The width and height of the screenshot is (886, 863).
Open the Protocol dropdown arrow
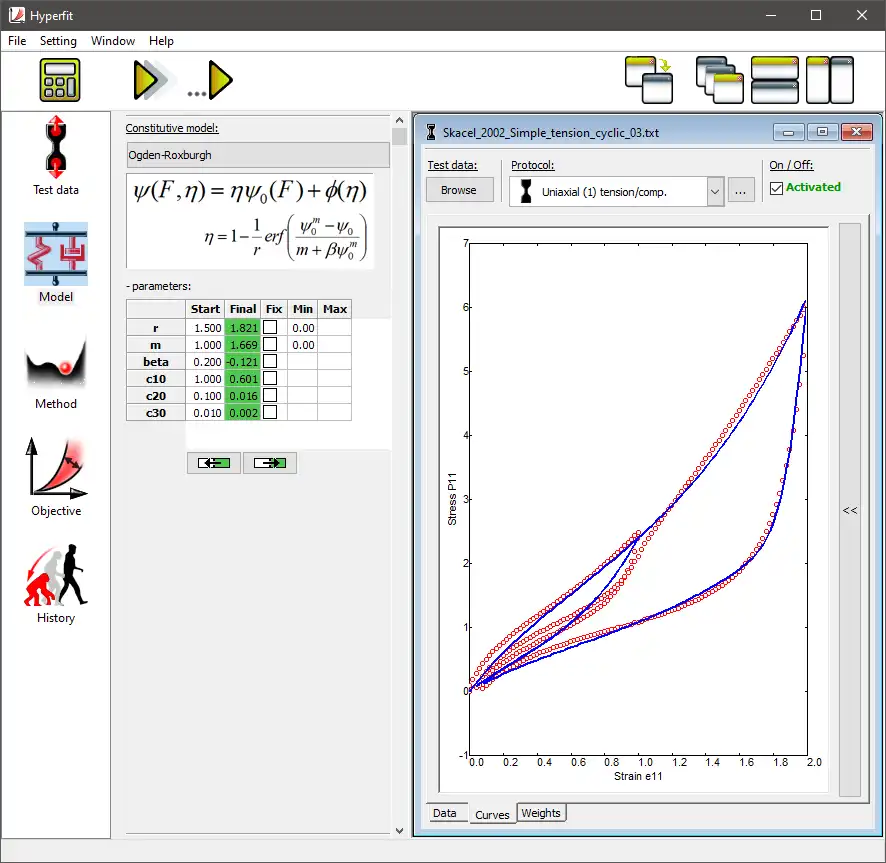715,192
